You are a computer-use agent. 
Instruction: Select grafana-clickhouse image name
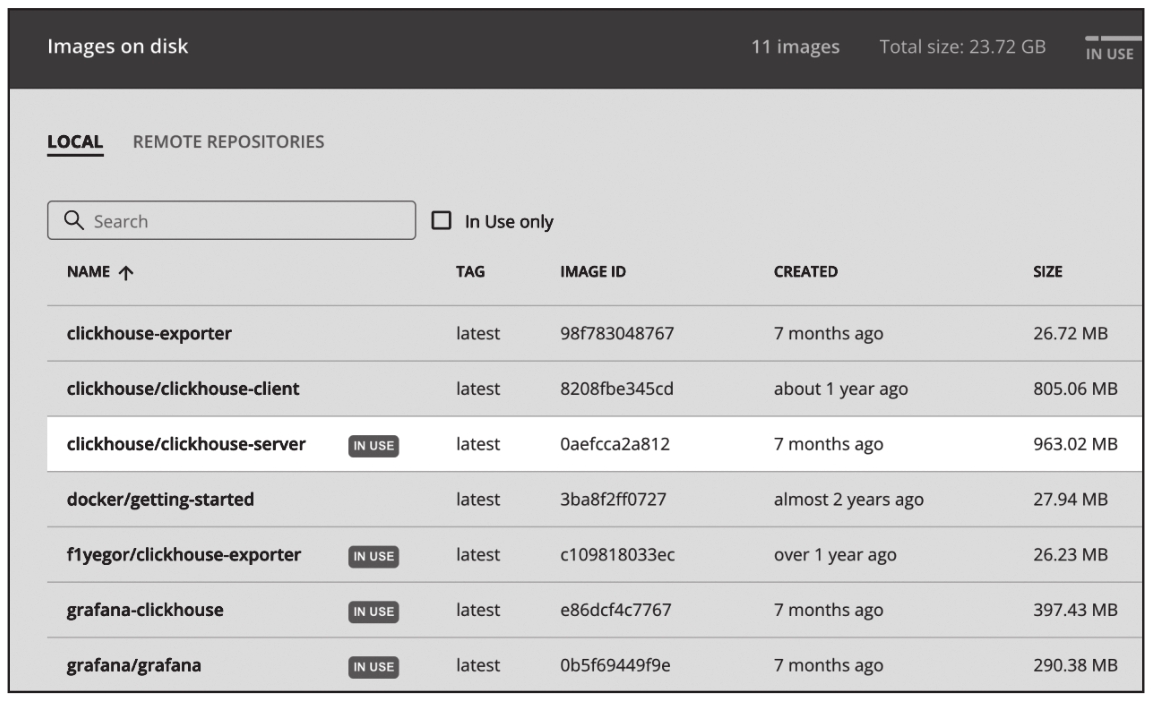(145, 609)
